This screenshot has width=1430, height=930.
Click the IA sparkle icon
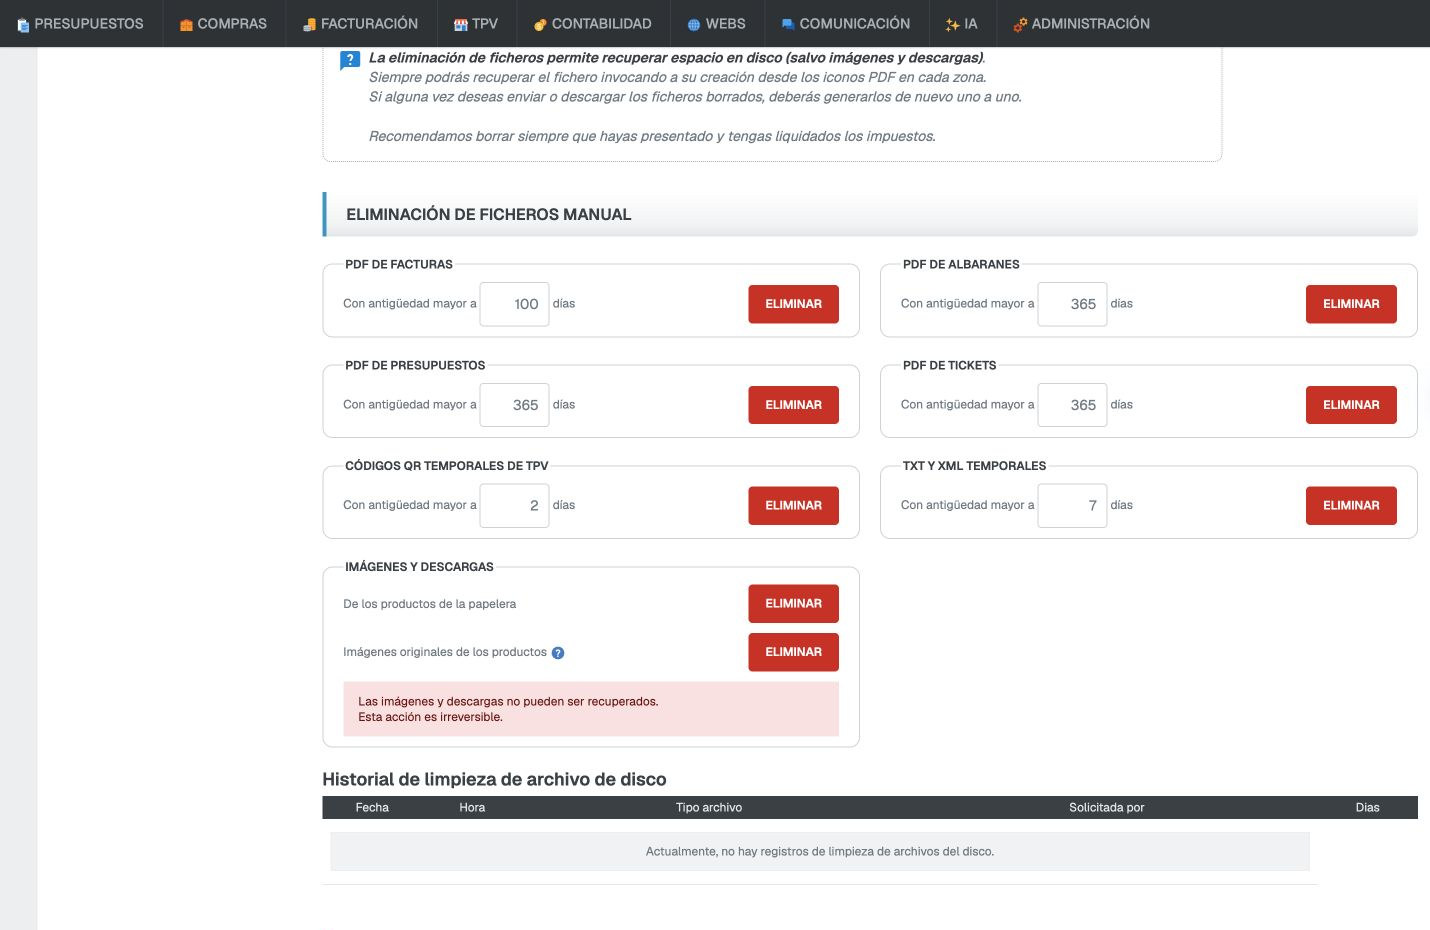tap(952, 25)
